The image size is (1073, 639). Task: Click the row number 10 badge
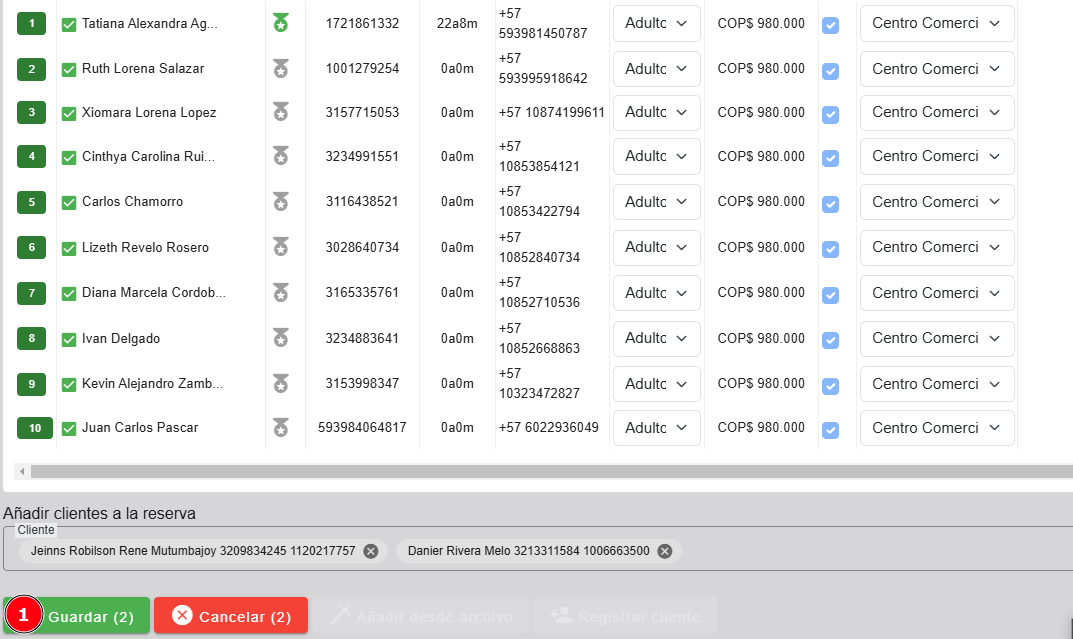coord(34,428)
